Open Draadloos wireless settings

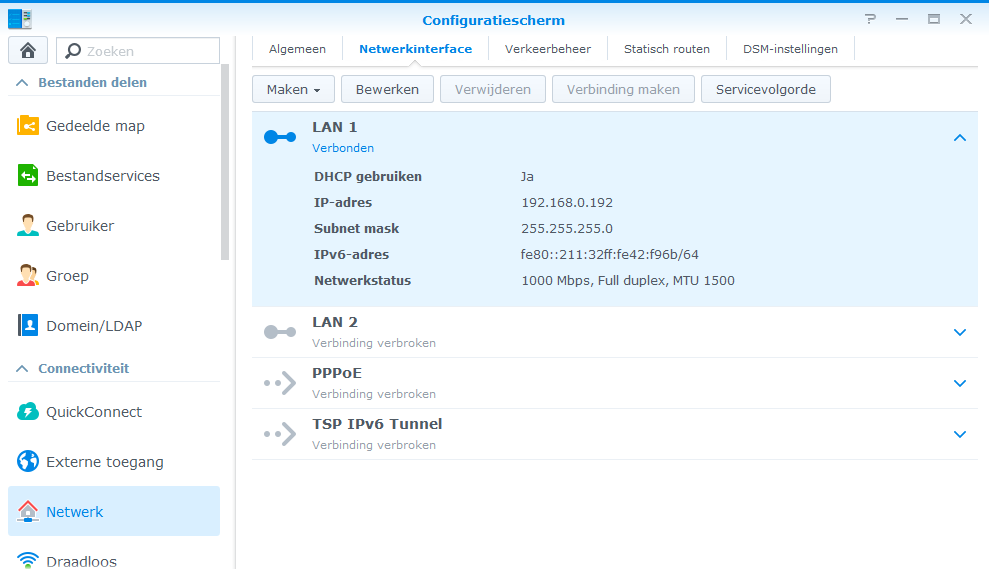[81, 561]
